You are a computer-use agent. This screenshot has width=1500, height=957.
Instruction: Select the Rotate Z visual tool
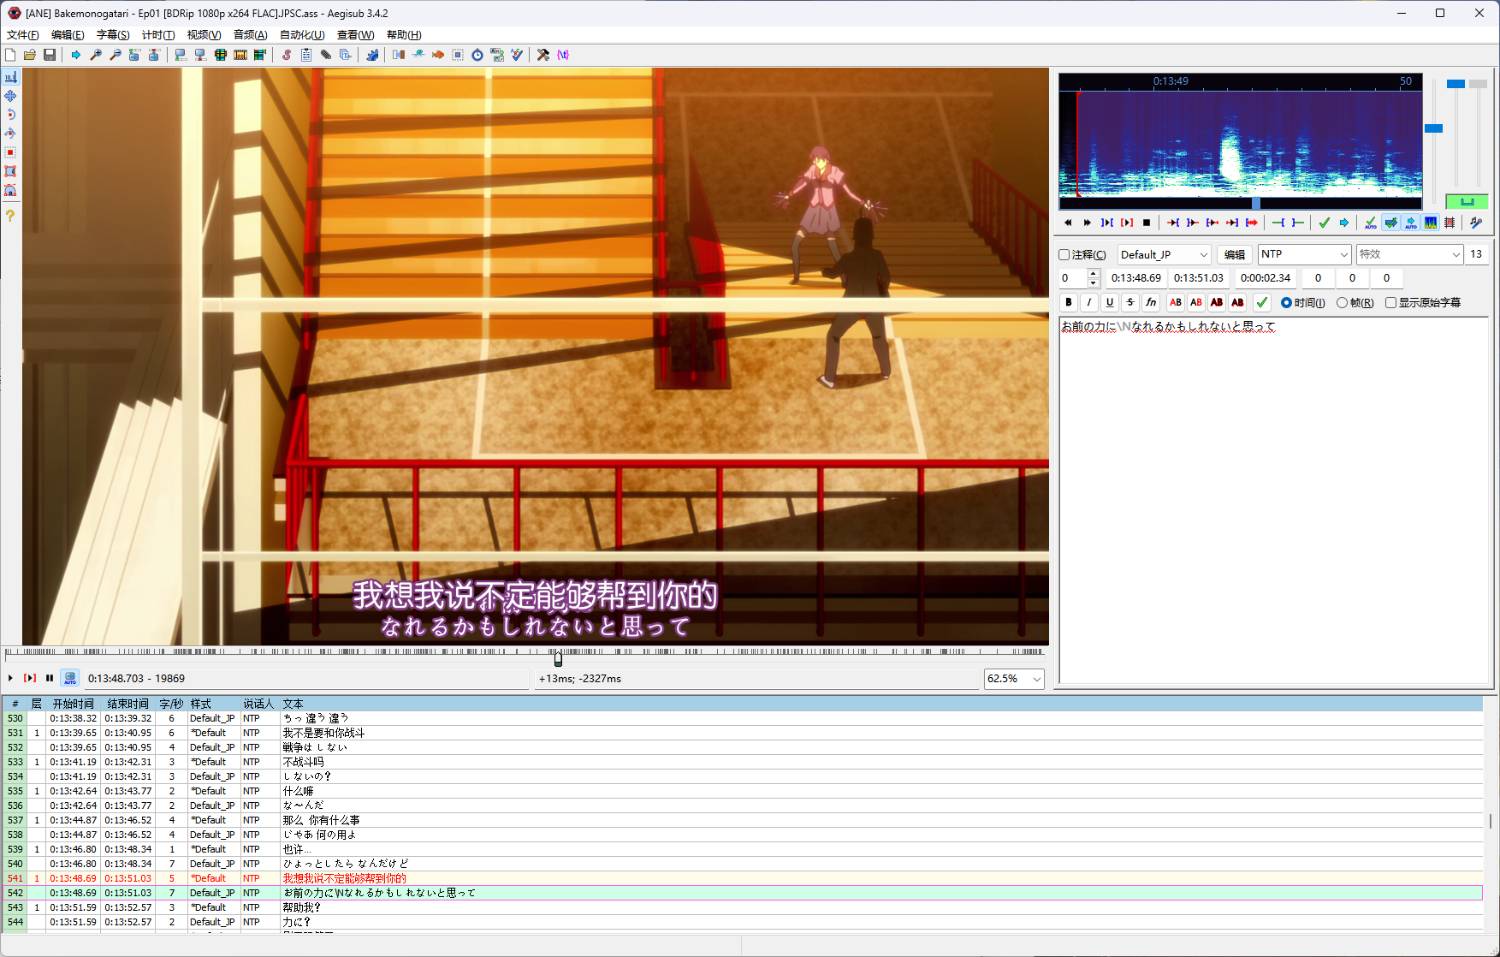tap(10, 115)
